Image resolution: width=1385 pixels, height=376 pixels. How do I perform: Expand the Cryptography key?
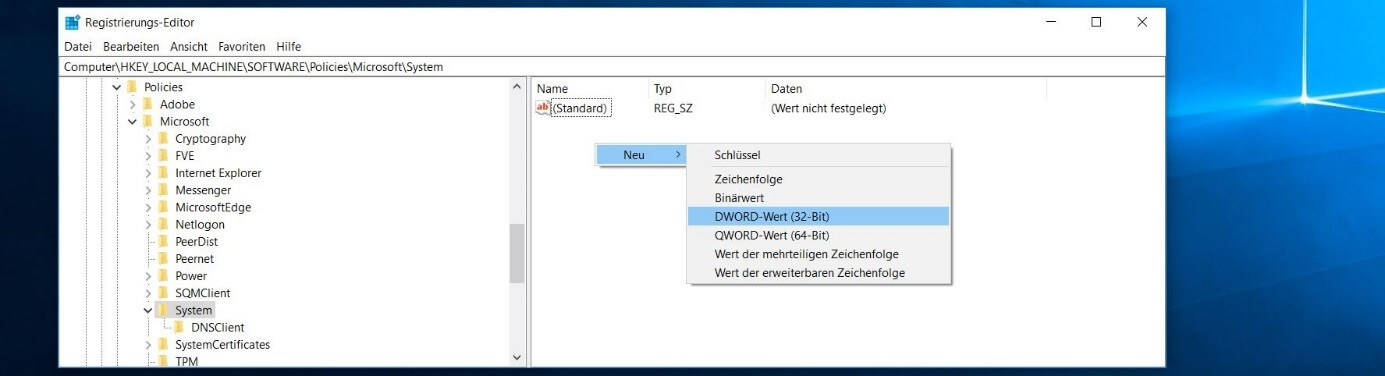pyautogui.click(x=148, y=139)
